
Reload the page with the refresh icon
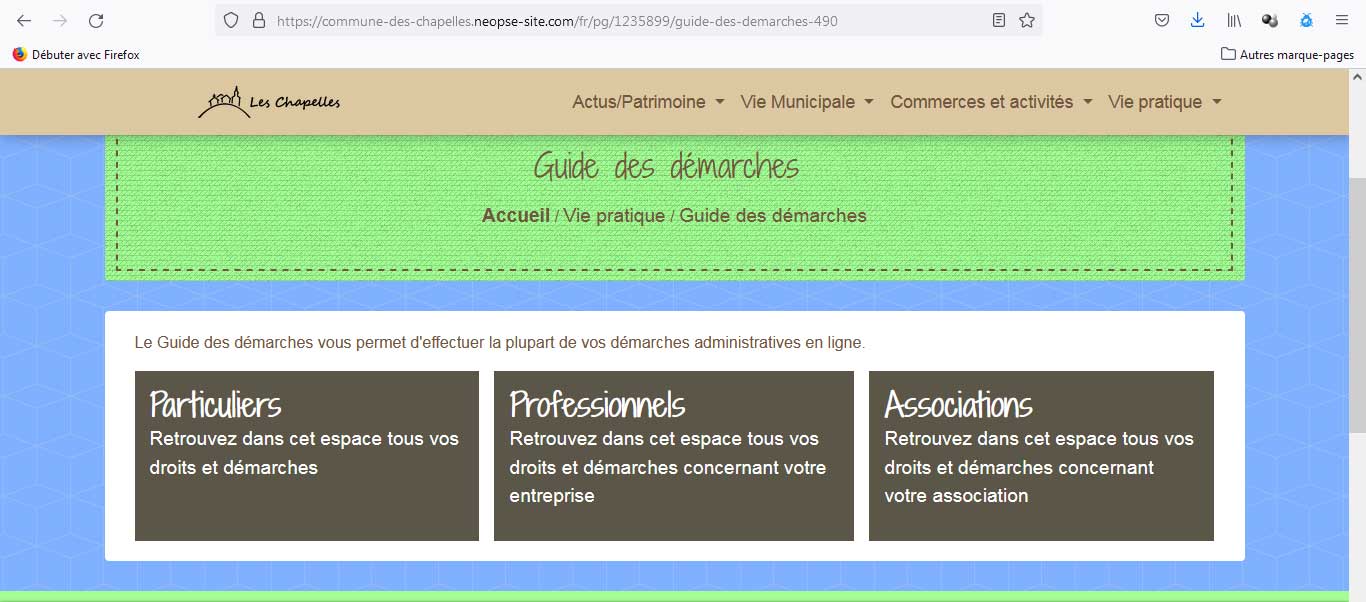(96, 20)
